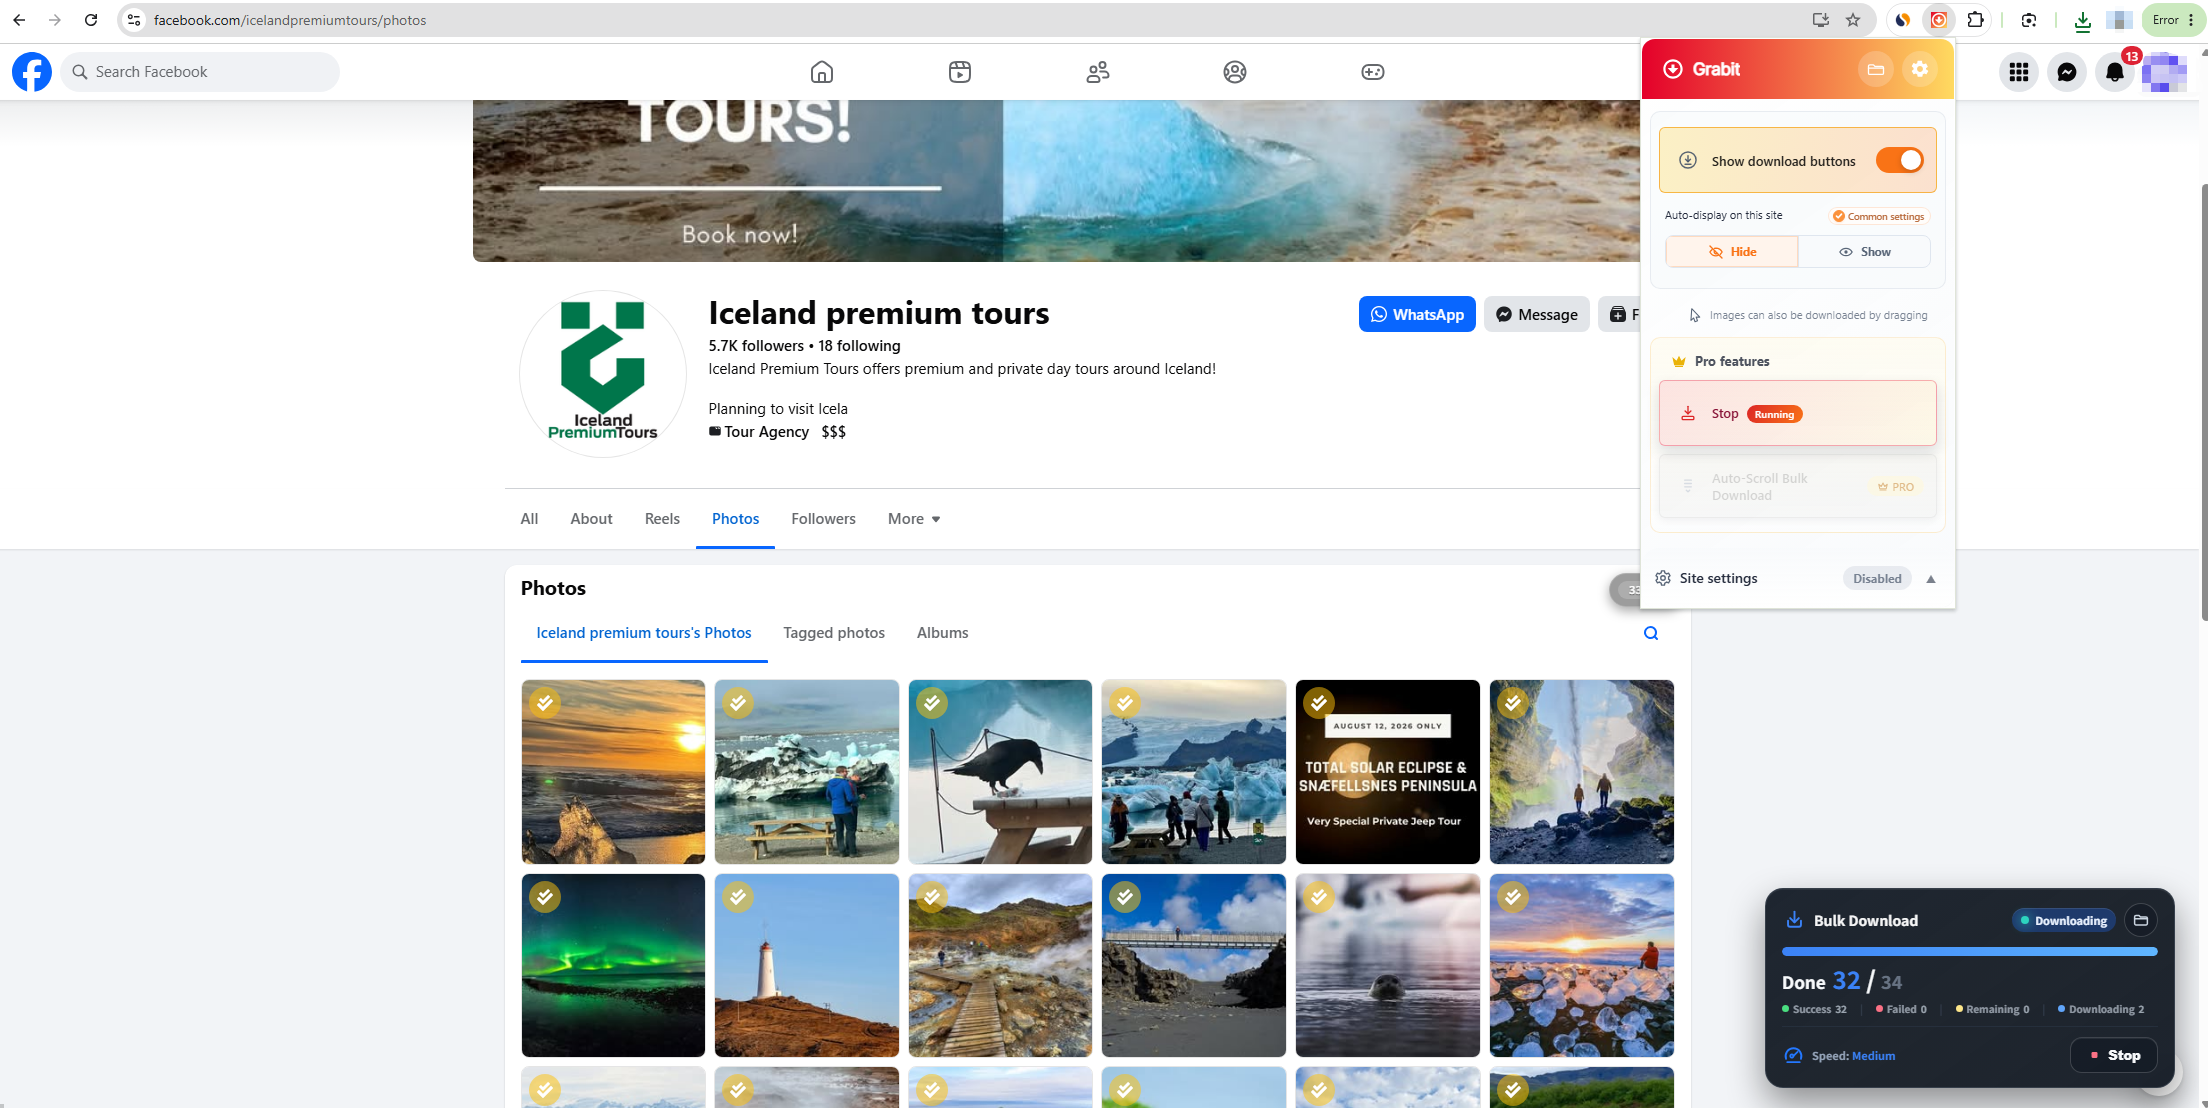Viewport: 2208px width, 1108px height.
Task: Select Hide for auto-display on this site
Action: point(1732,252)
